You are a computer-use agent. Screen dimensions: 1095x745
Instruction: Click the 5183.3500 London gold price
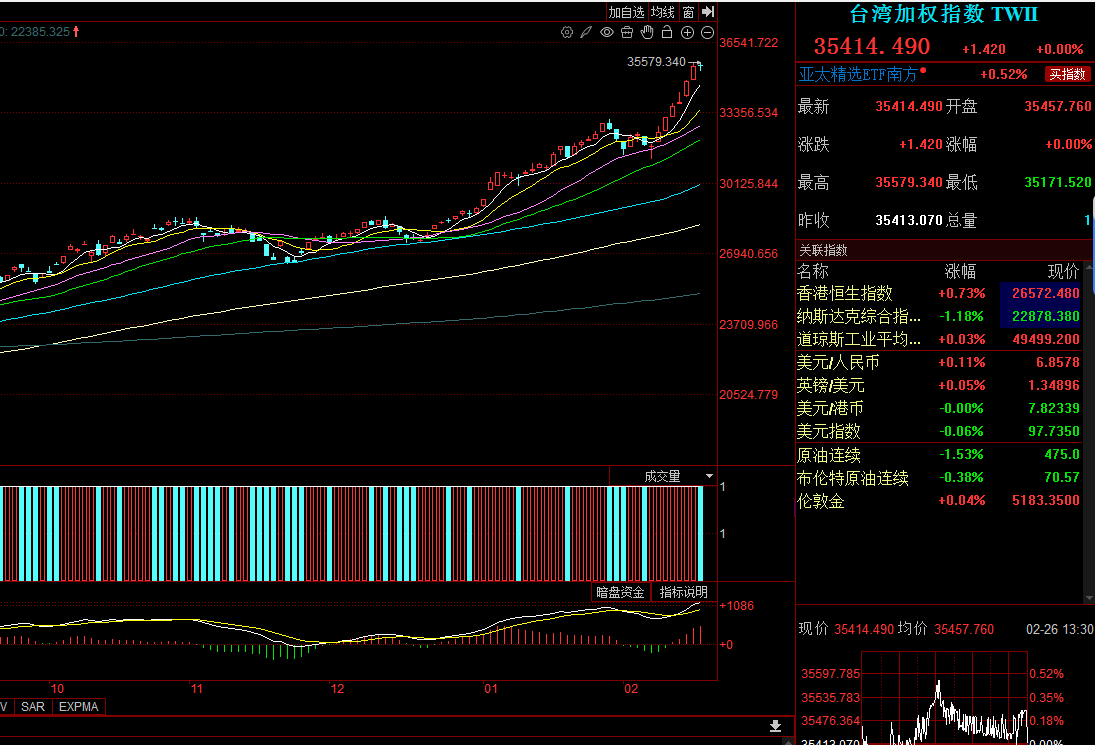pos(1046,501)
